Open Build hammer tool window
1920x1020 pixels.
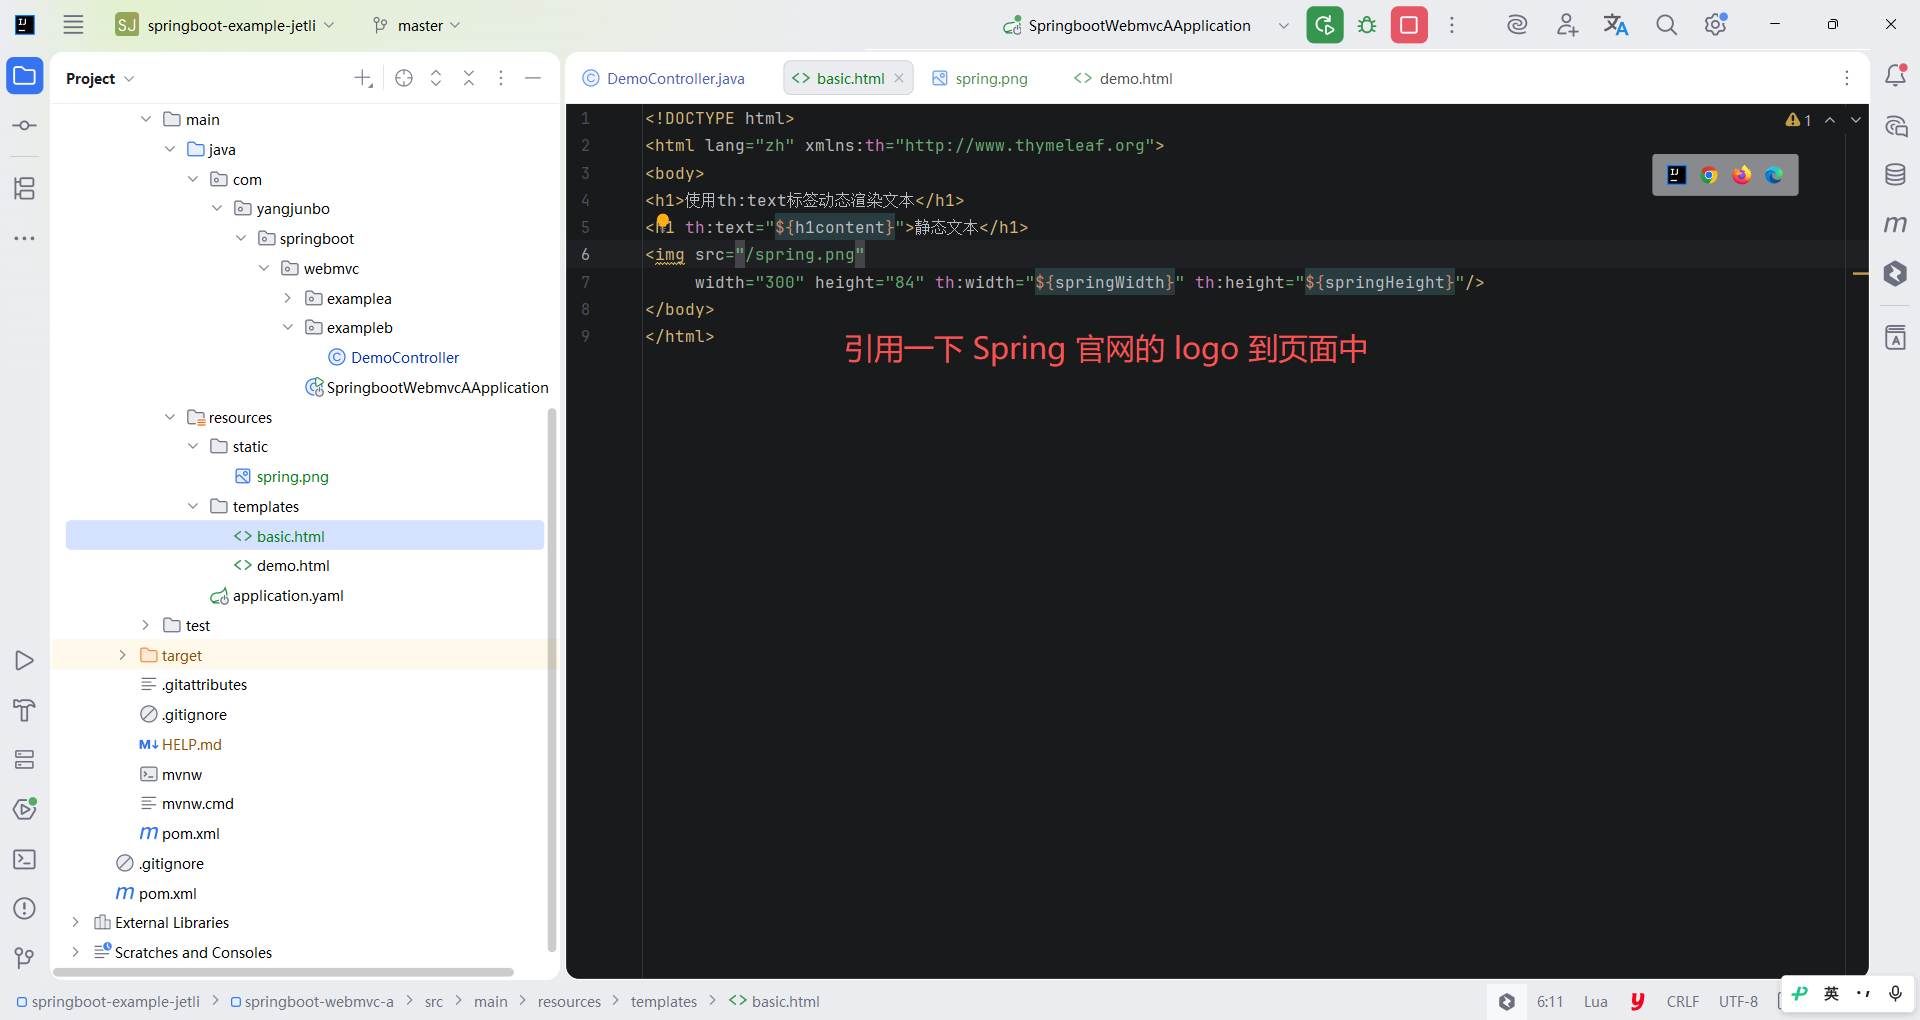point(25,710)
